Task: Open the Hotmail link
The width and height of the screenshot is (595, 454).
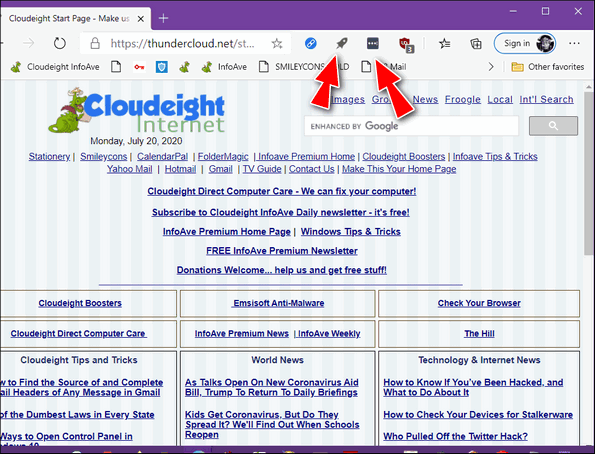Action: point(180,169)
